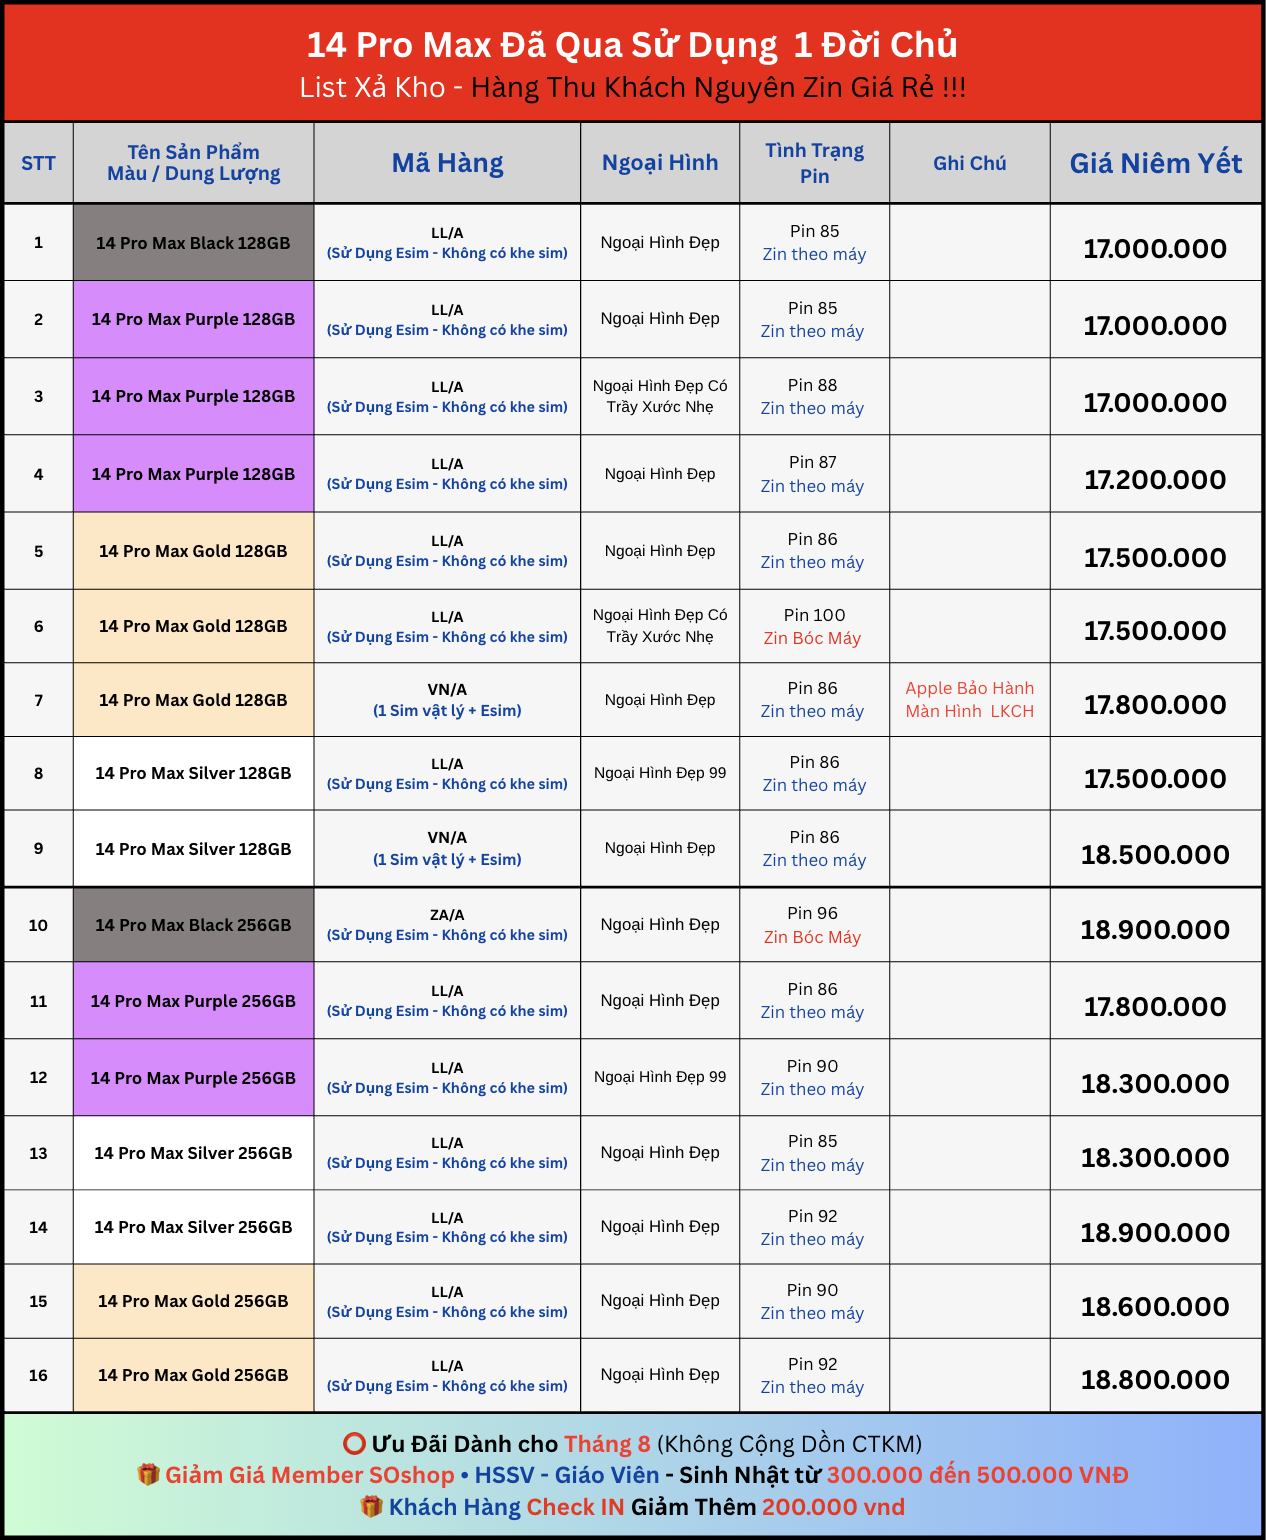Click "(Không Cộng Dồn CTKM)" in the footer

tap(790, 1444)
